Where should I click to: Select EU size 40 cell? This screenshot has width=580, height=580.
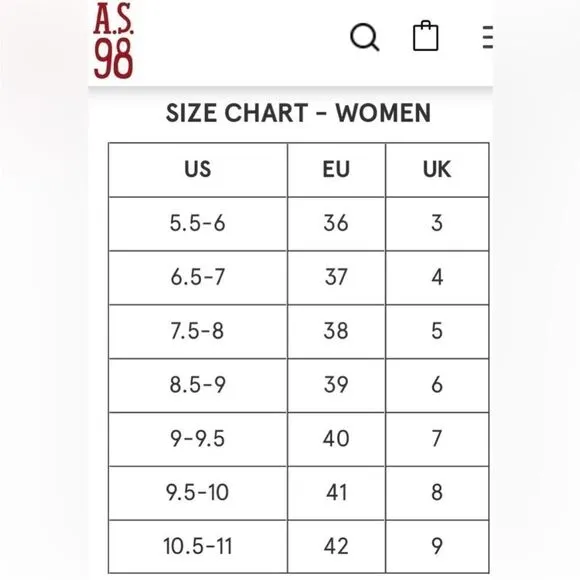(336, 439)
